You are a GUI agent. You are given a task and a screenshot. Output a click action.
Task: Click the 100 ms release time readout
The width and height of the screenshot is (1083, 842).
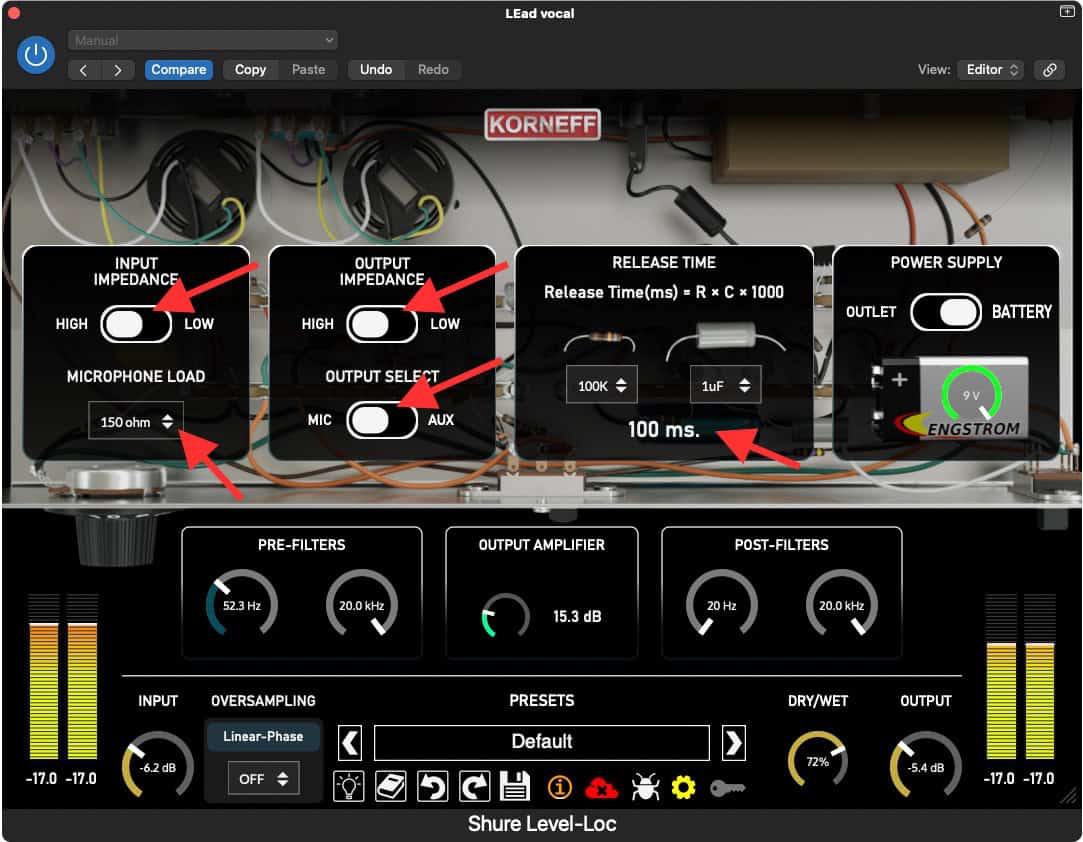pyautogui.click(x=664, y=430)
